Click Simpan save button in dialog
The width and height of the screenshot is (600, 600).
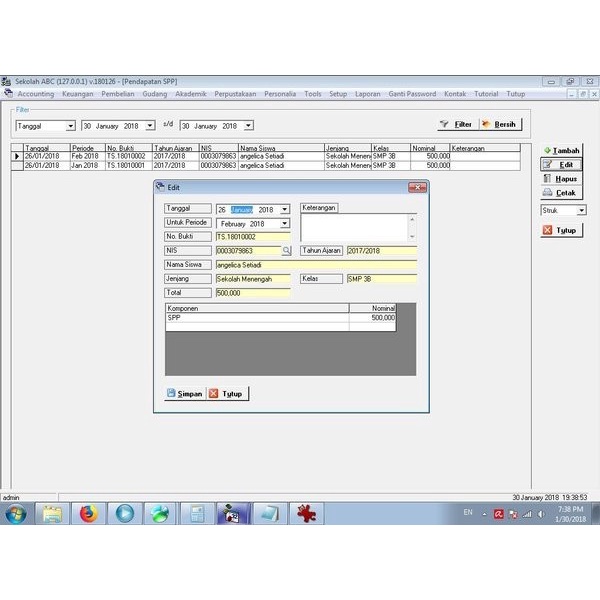185,394
